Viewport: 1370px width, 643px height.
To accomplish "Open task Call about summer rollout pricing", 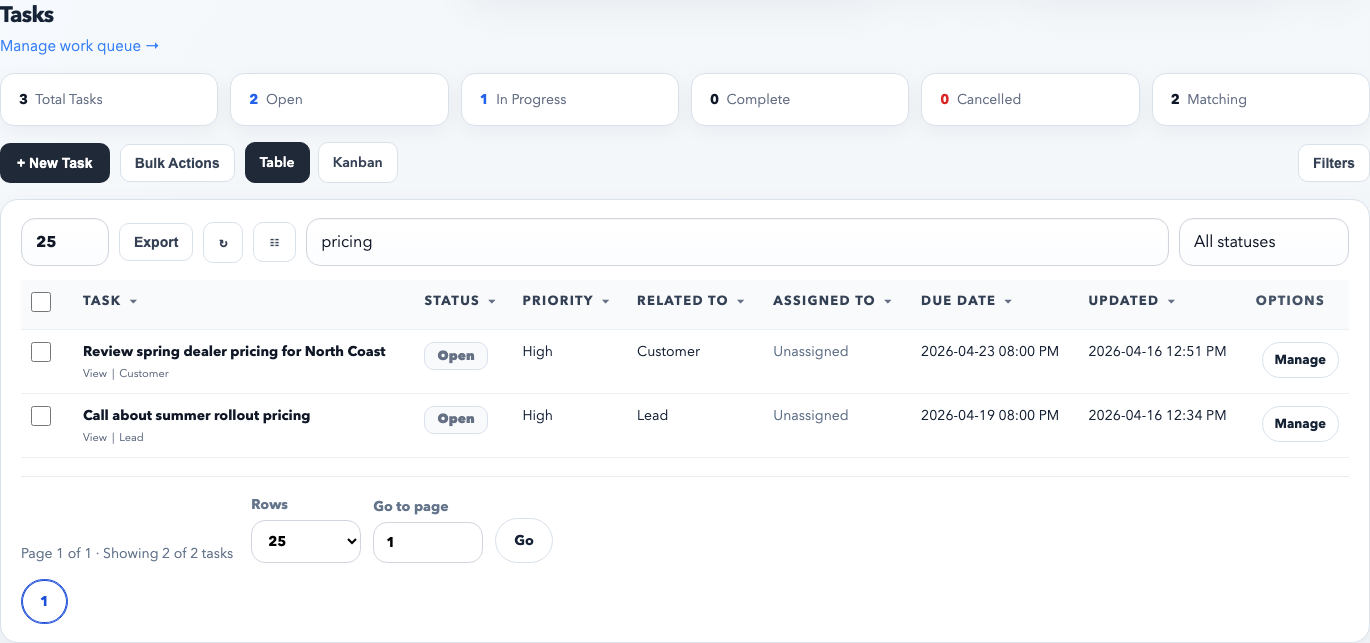I will coord(196,415).
